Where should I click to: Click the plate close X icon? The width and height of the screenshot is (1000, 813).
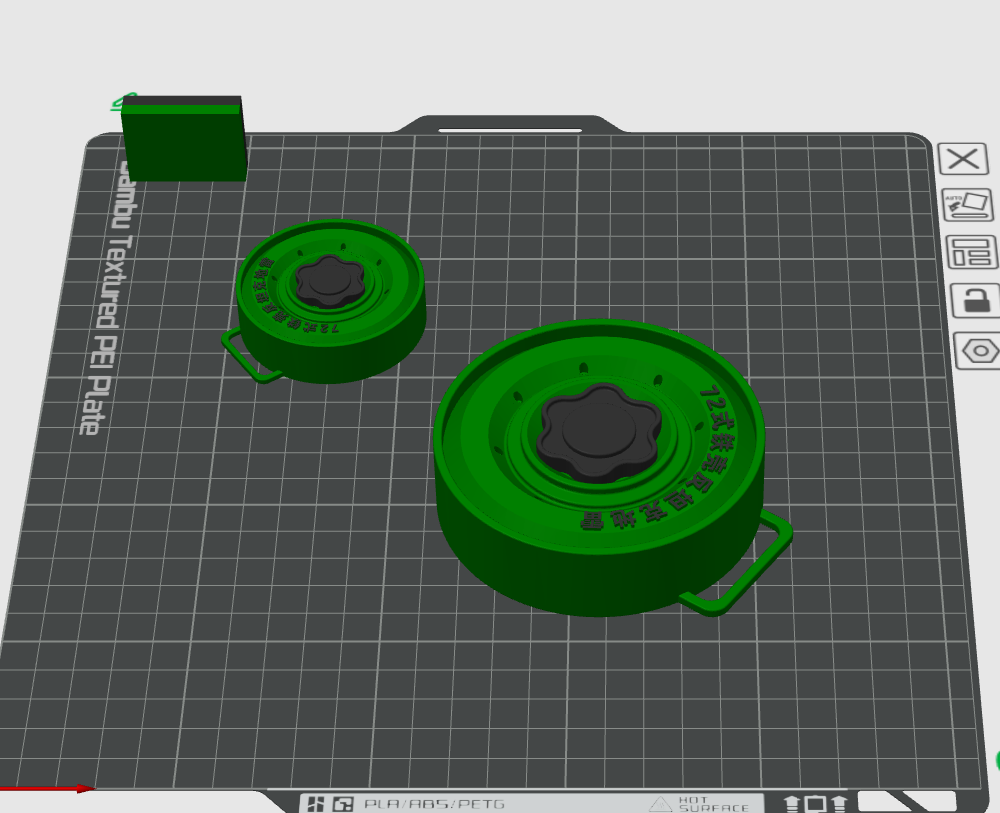pyautogui.click(x=963, y=159)
